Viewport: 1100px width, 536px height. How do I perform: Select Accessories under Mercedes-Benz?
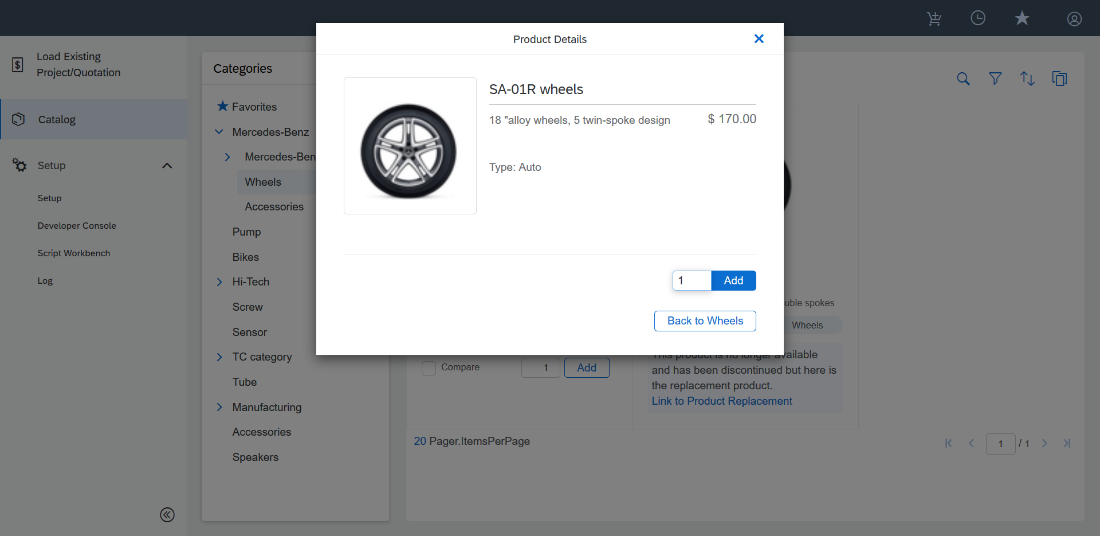(274, 207)
